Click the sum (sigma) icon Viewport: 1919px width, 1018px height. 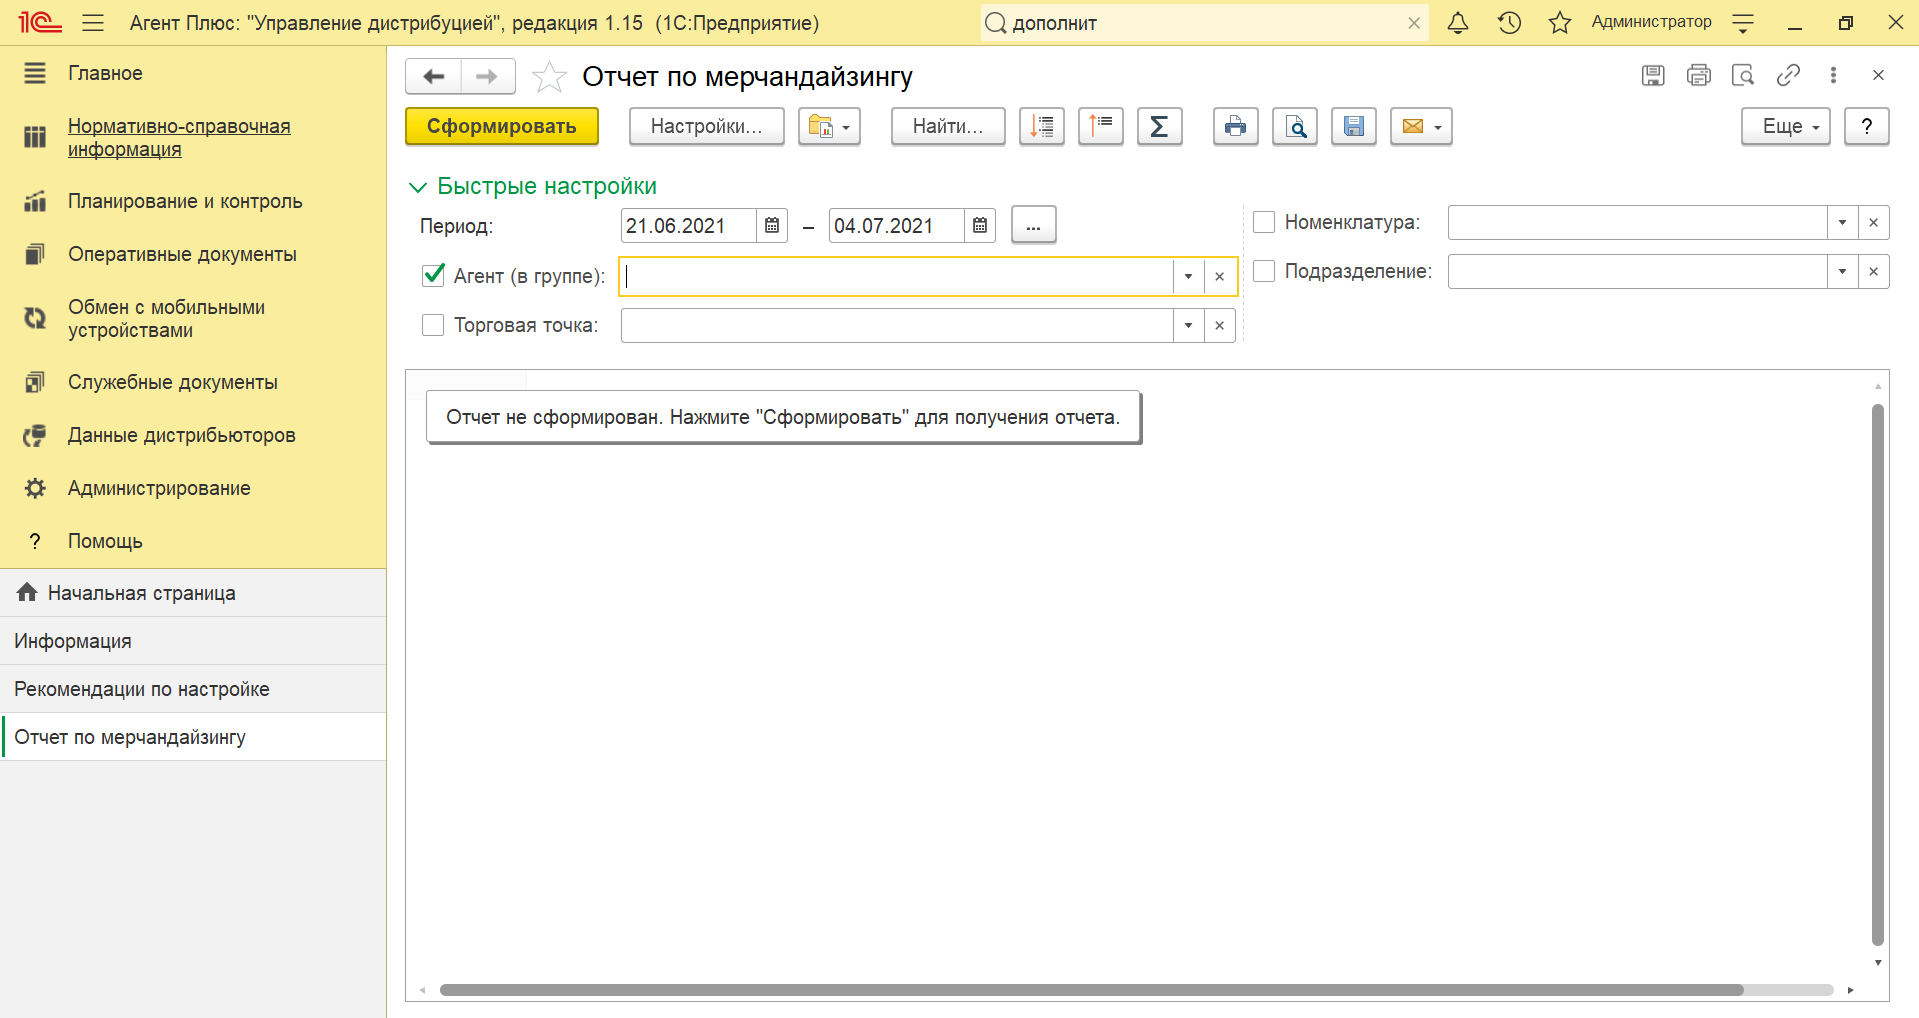[x=1160, y=126]
